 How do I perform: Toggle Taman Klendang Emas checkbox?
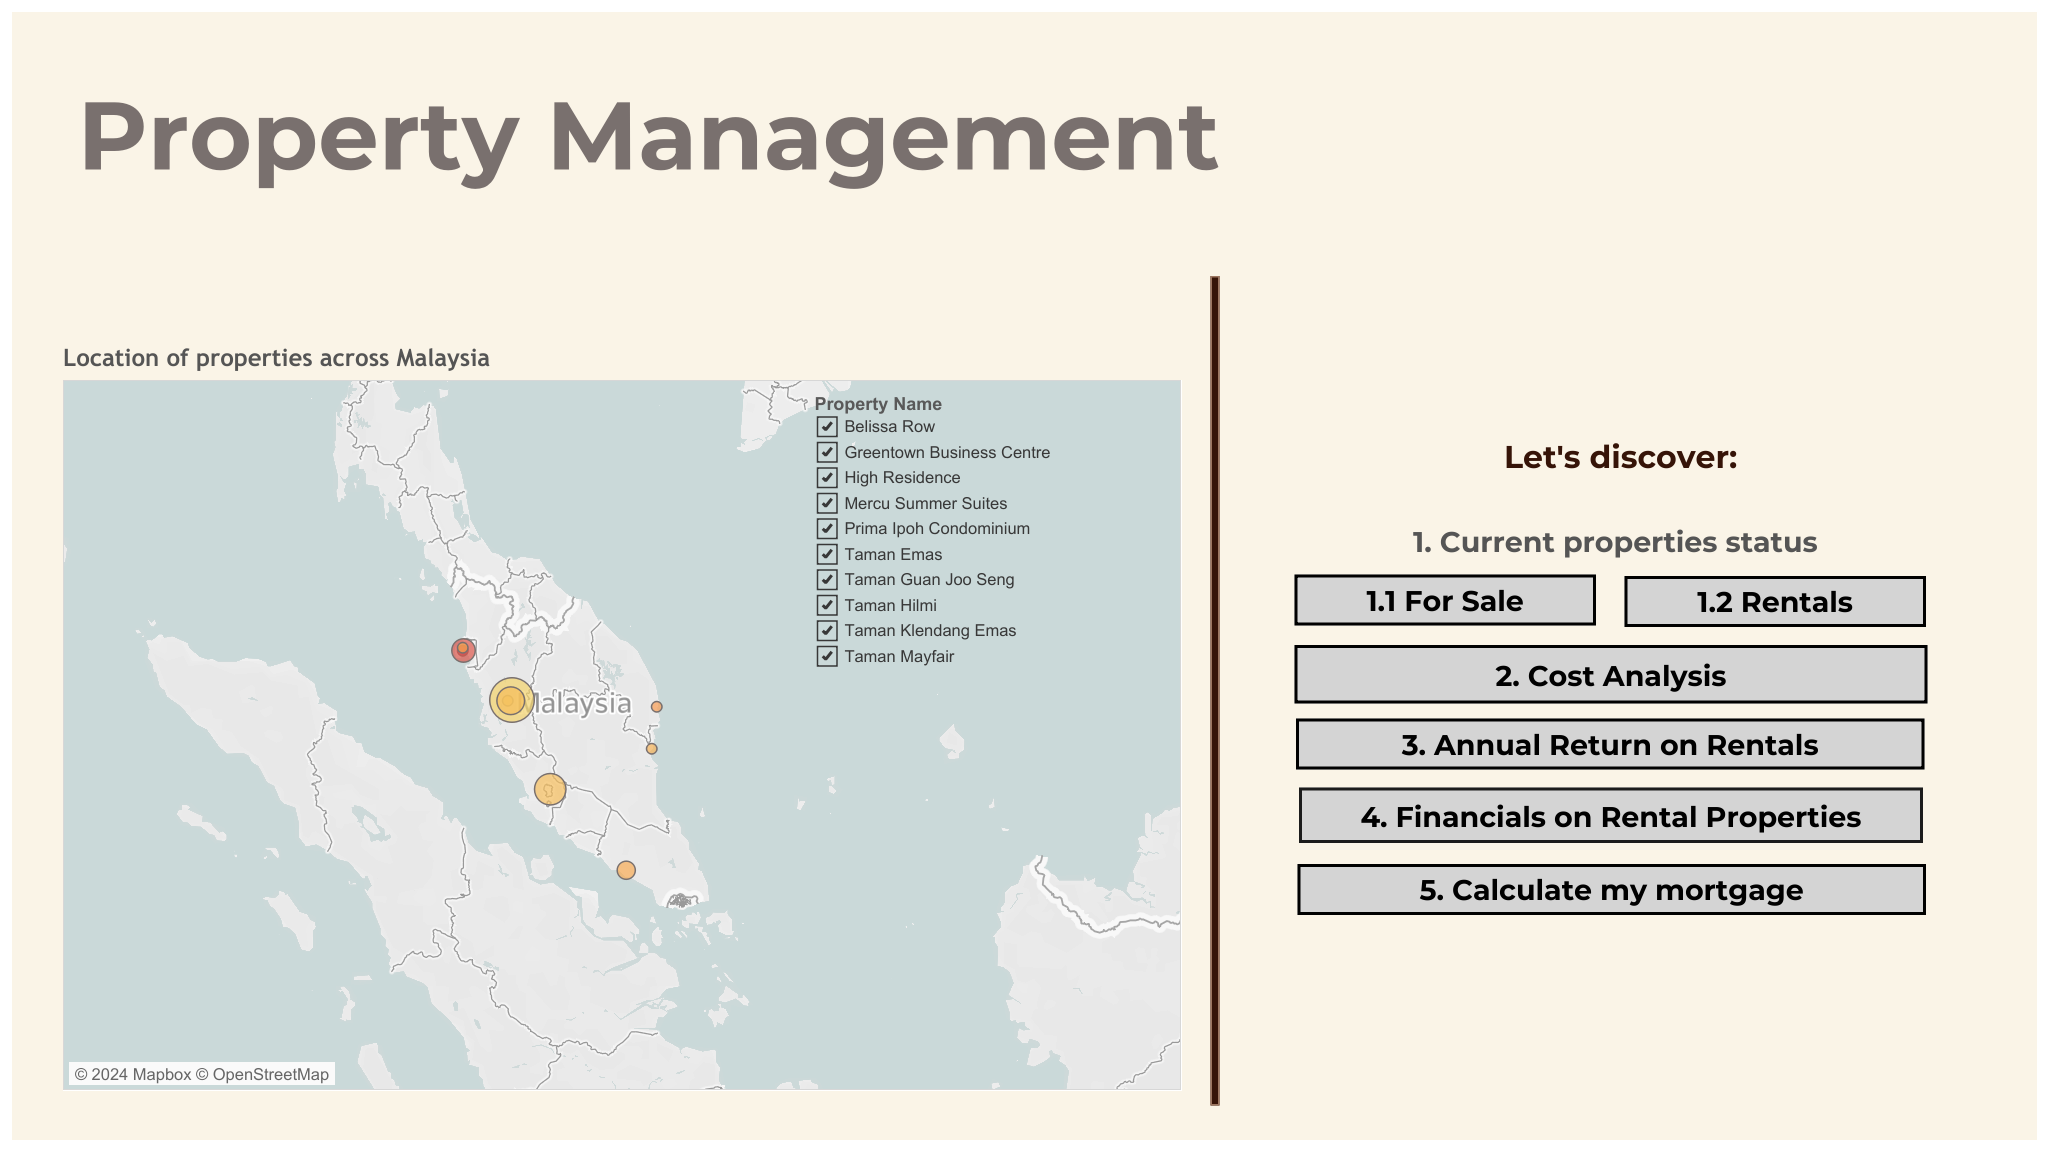[x=827, y=631]
